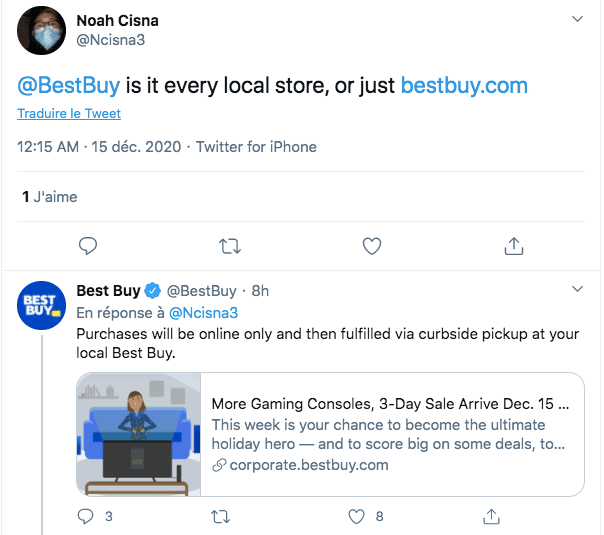Retweet Best Buy's response tweet

(x=222, y=516)
